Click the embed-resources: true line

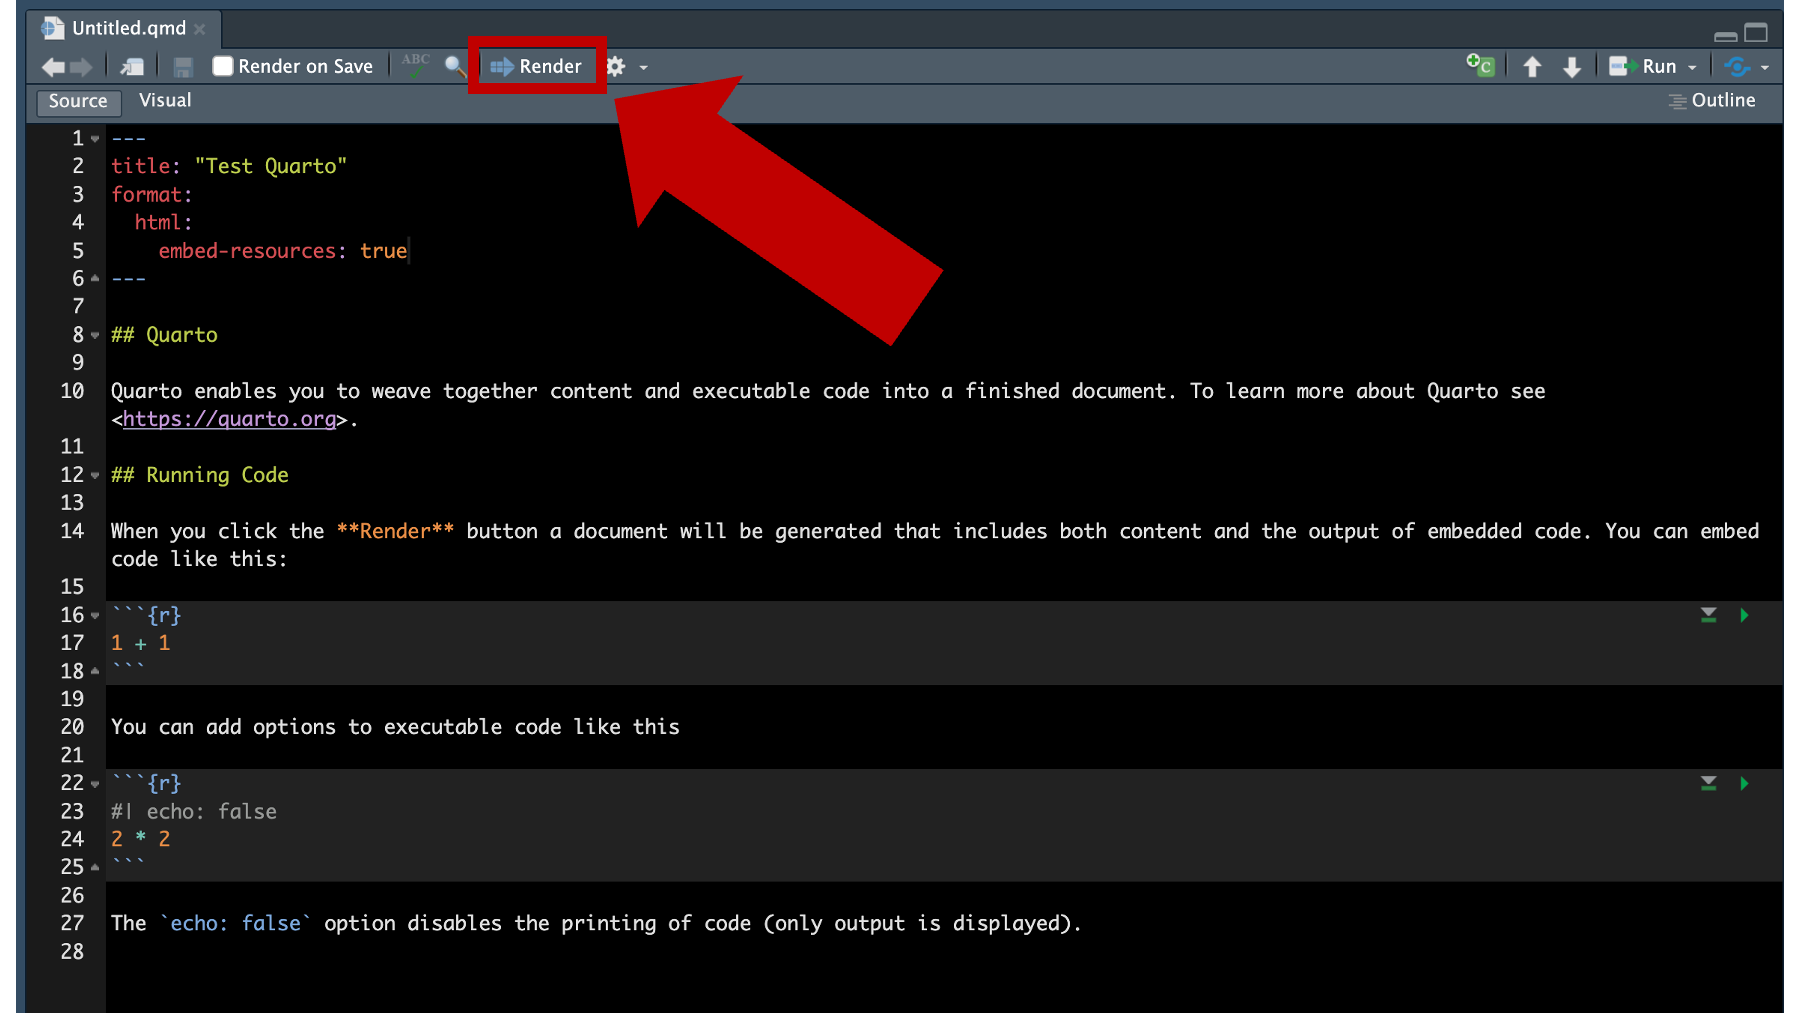point(283,250)
